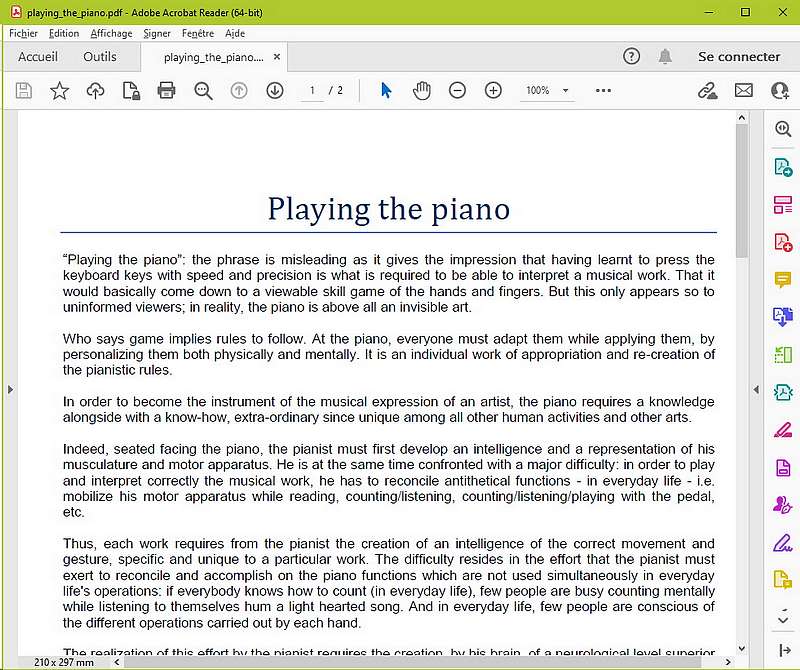Close the playing_the_piano tab
800x670 pixels.
277,57
